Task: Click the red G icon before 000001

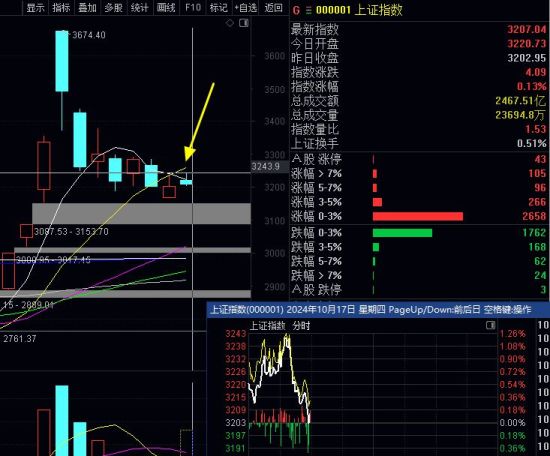Action: 296,10
